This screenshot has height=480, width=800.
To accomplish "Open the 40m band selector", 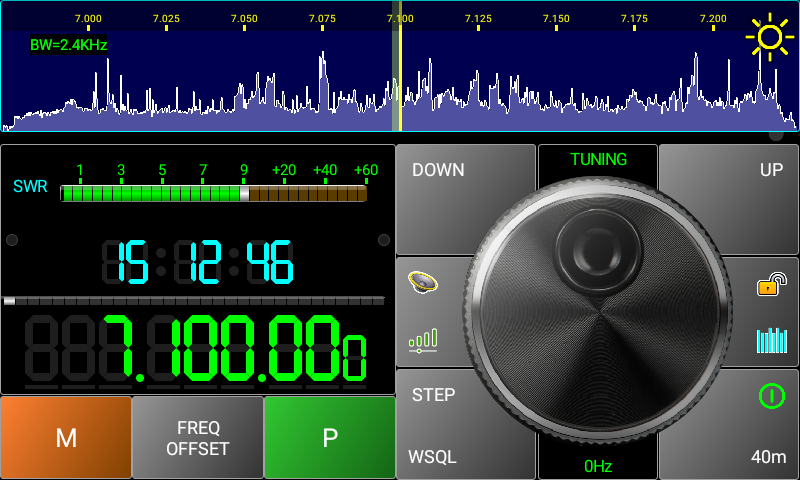I will tap(768, 457).
